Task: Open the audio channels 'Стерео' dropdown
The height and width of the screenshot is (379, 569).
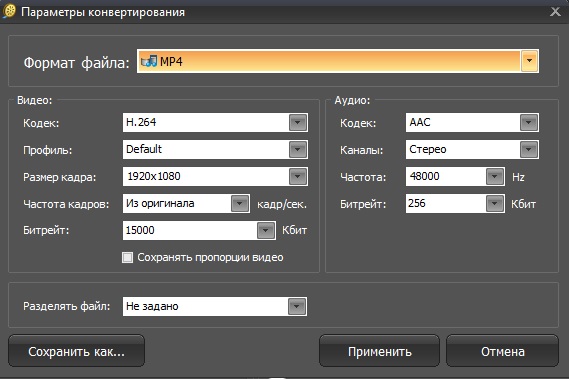Action: pos(529,149)
